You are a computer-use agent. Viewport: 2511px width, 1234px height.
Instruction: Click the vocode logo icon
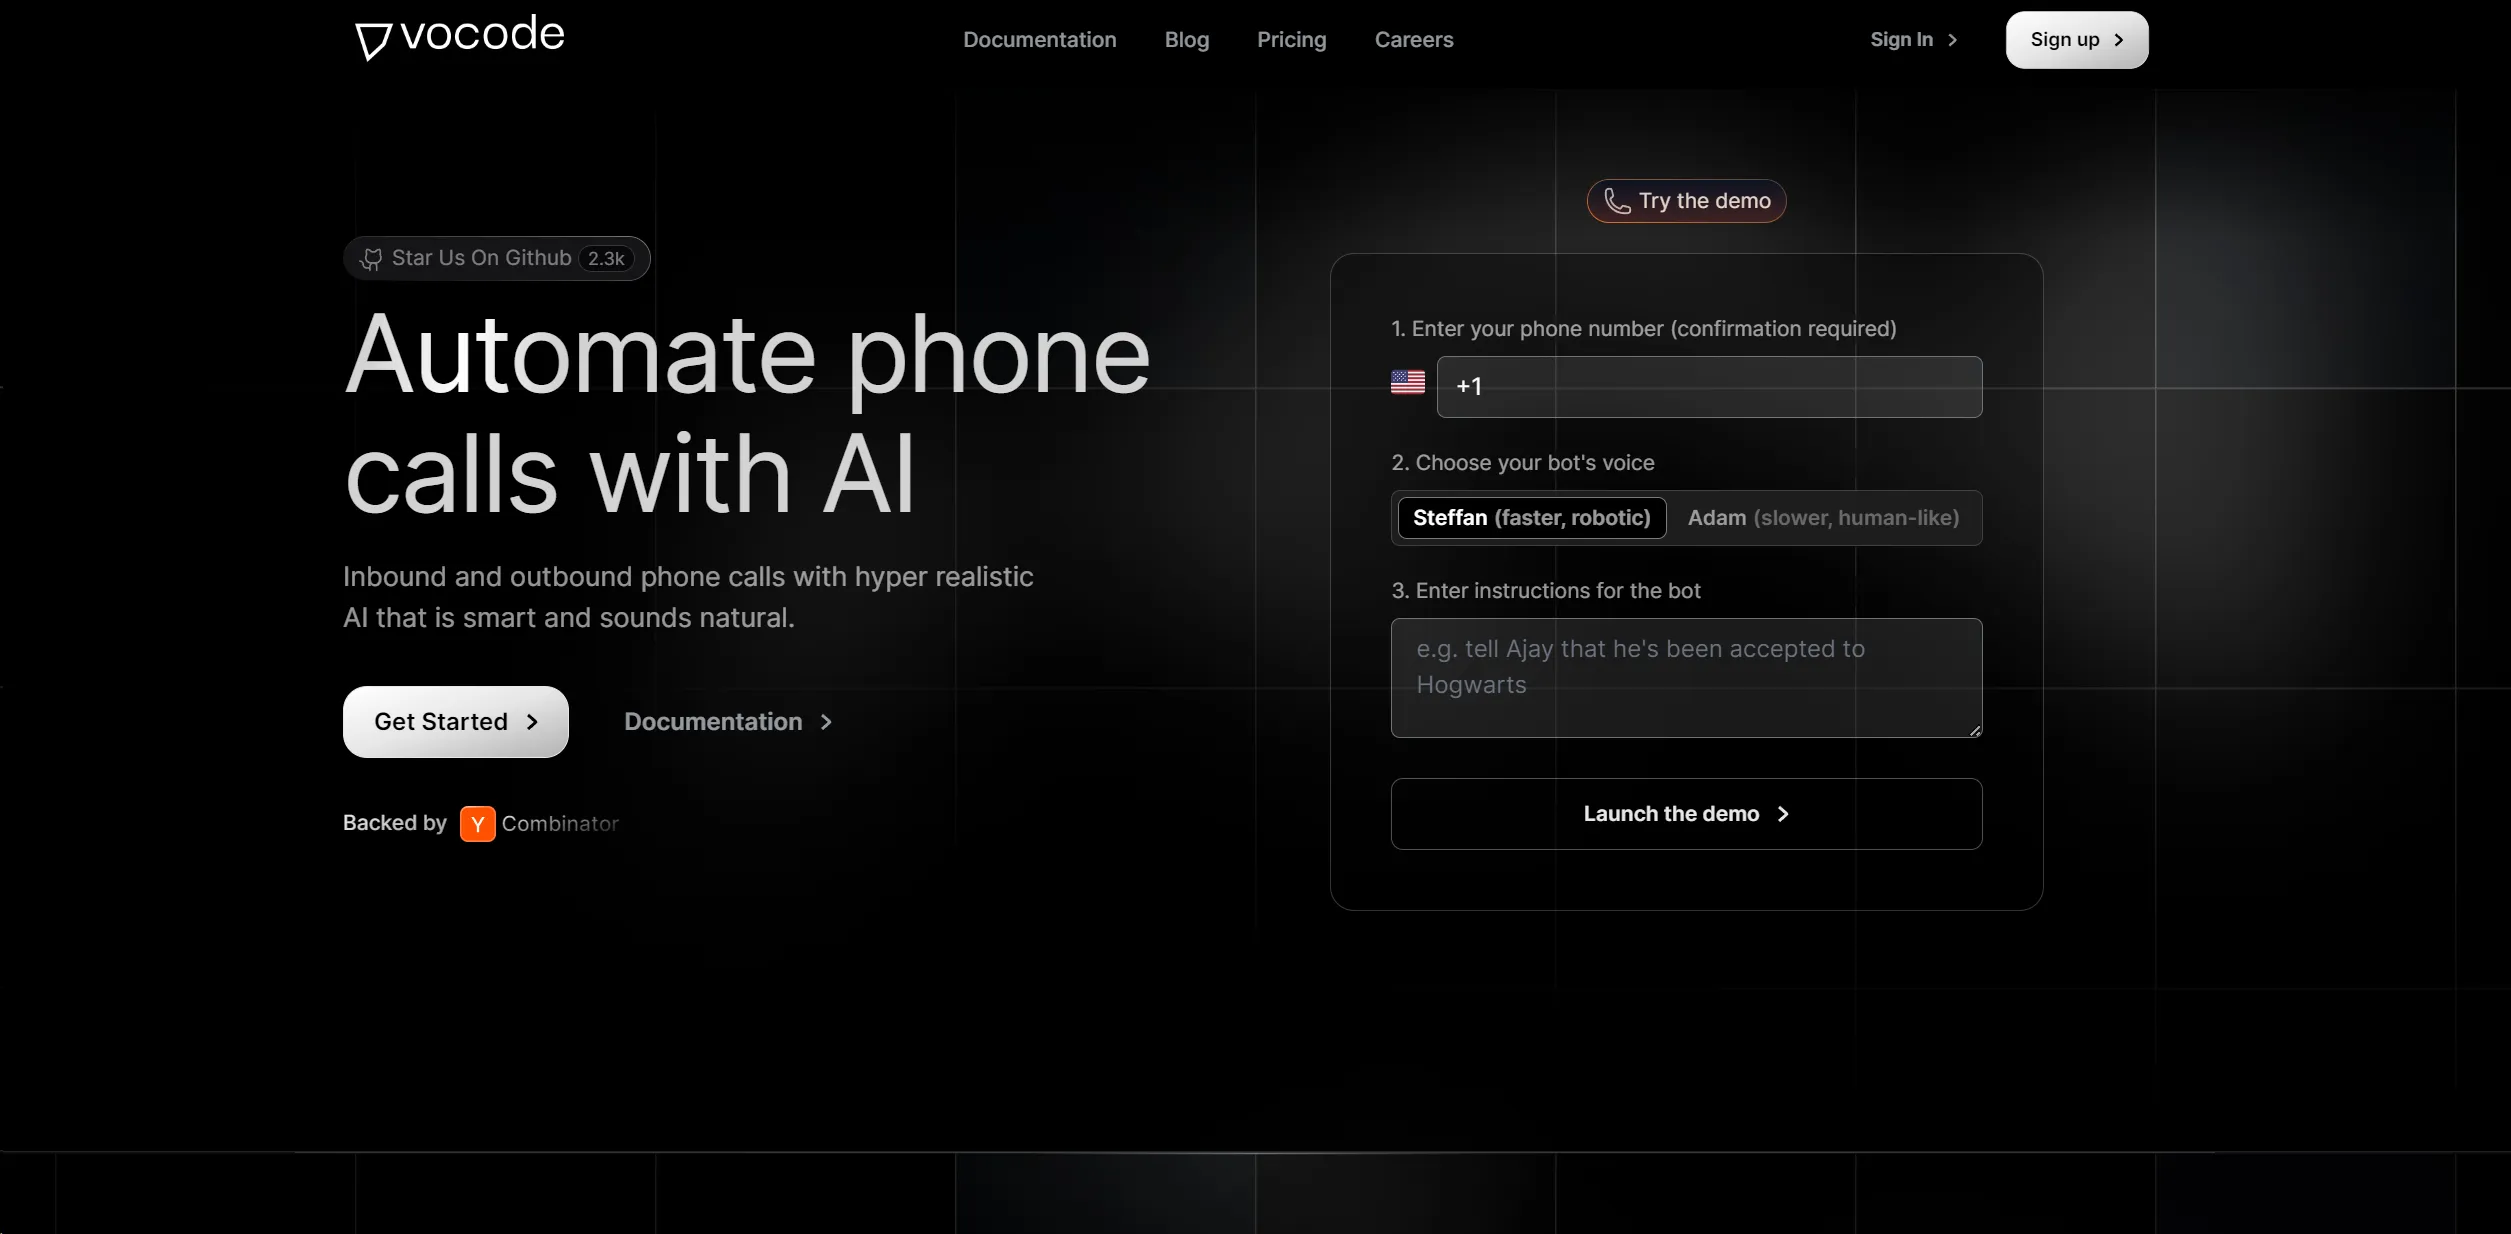(x=371, y=39)
